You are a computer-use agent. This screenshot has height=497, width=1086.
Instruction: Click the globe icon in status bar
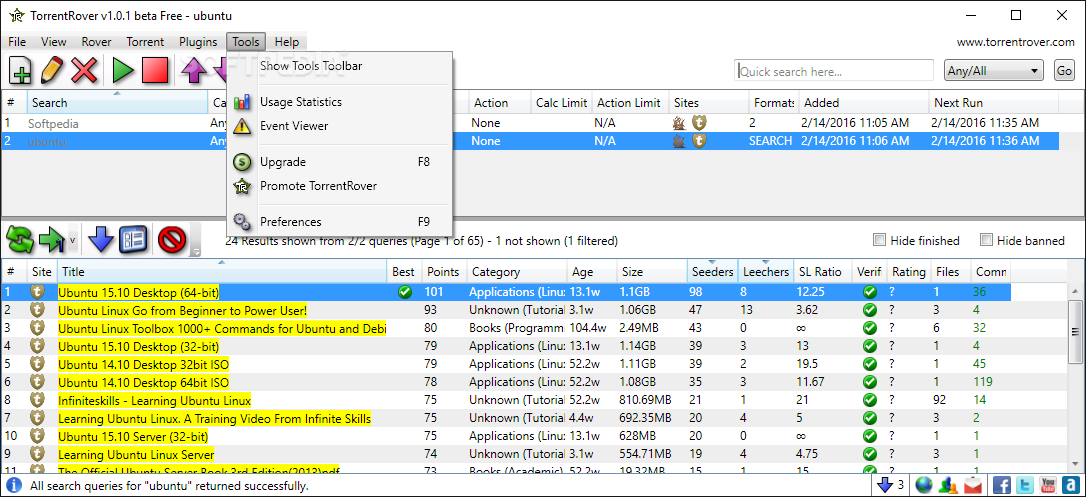924,485
